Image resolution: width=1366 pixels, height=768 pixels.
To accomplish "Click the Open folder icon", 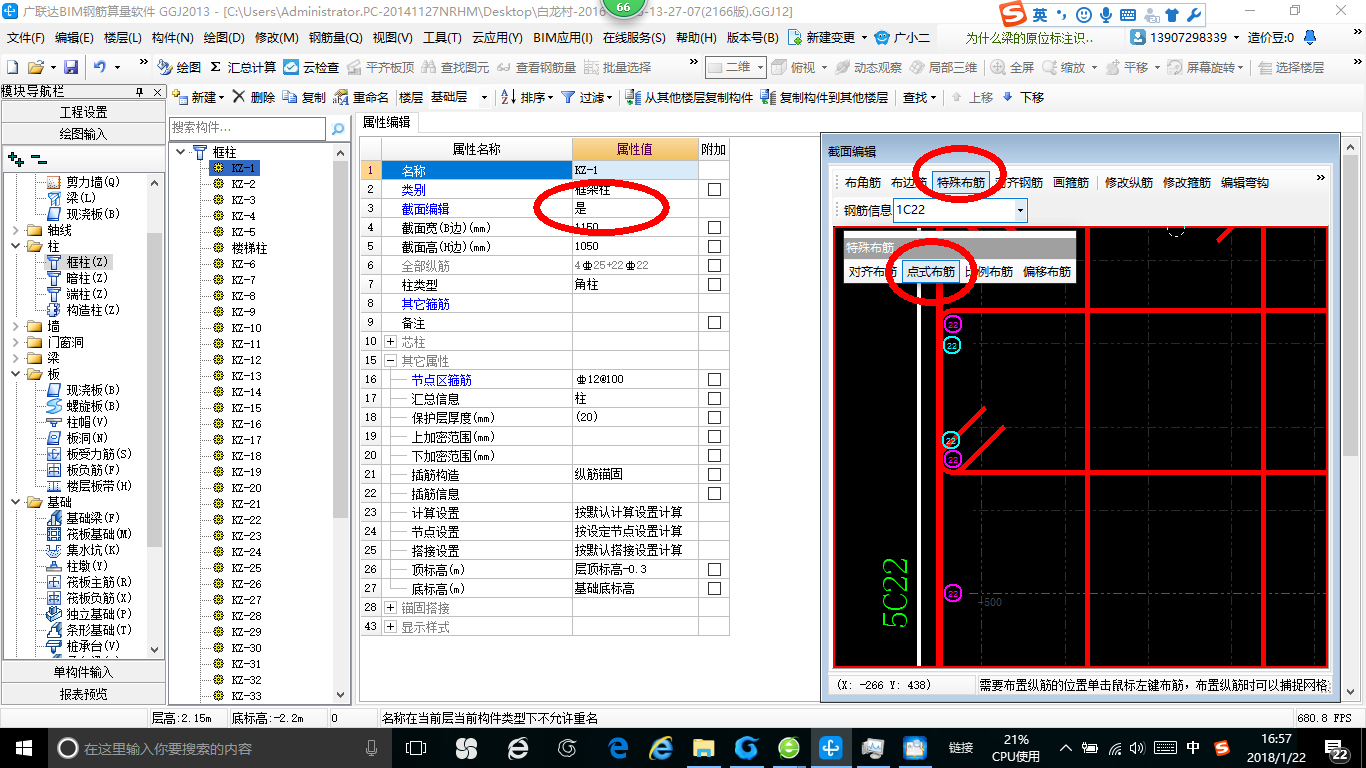I will [x=35, y=67].
